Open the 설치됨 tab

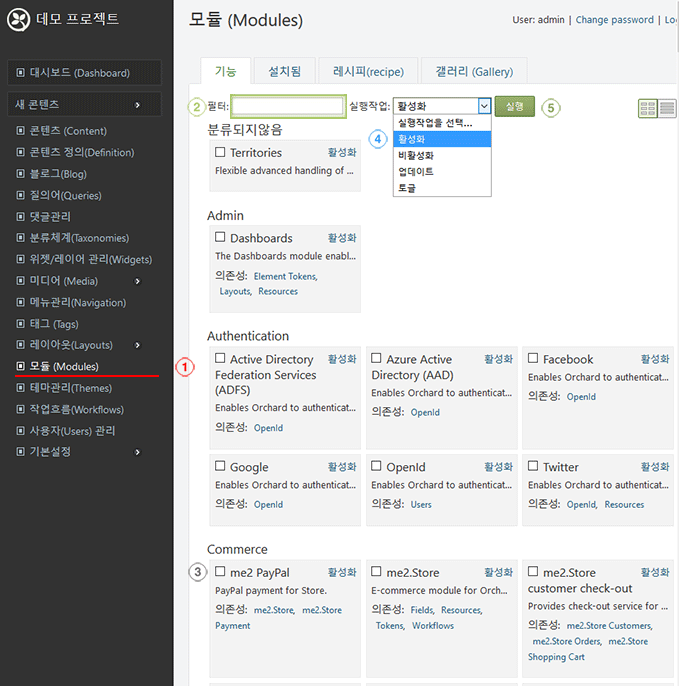click(284, 71)
